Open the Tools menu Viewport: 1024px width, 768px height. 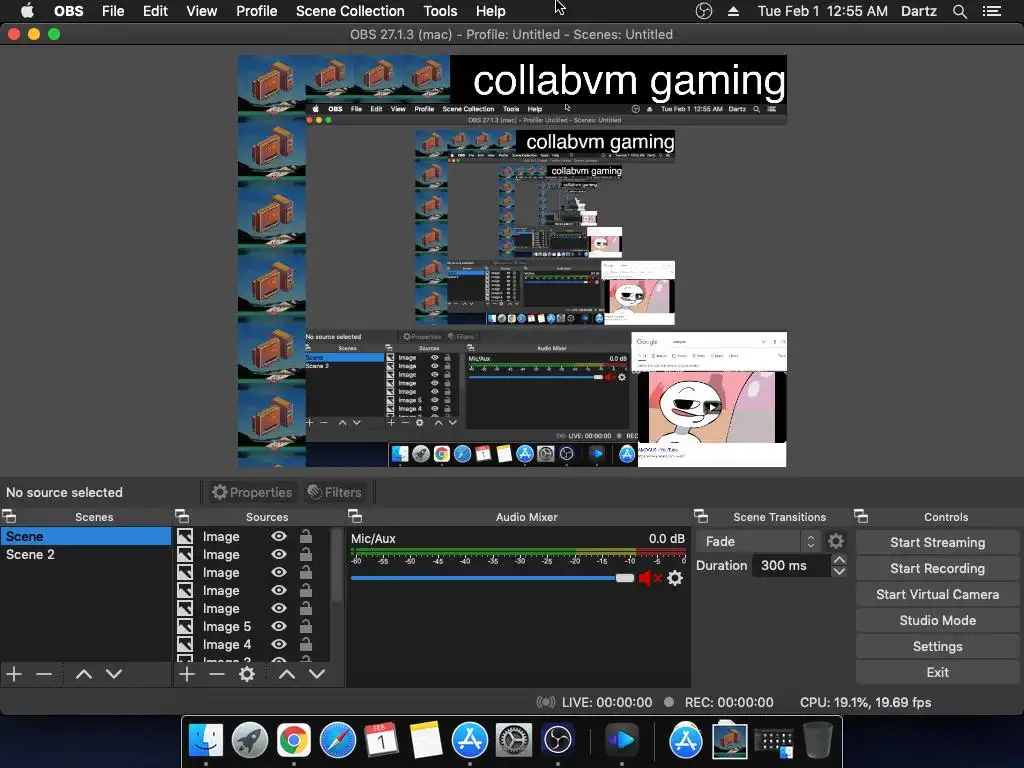point(440,11)
